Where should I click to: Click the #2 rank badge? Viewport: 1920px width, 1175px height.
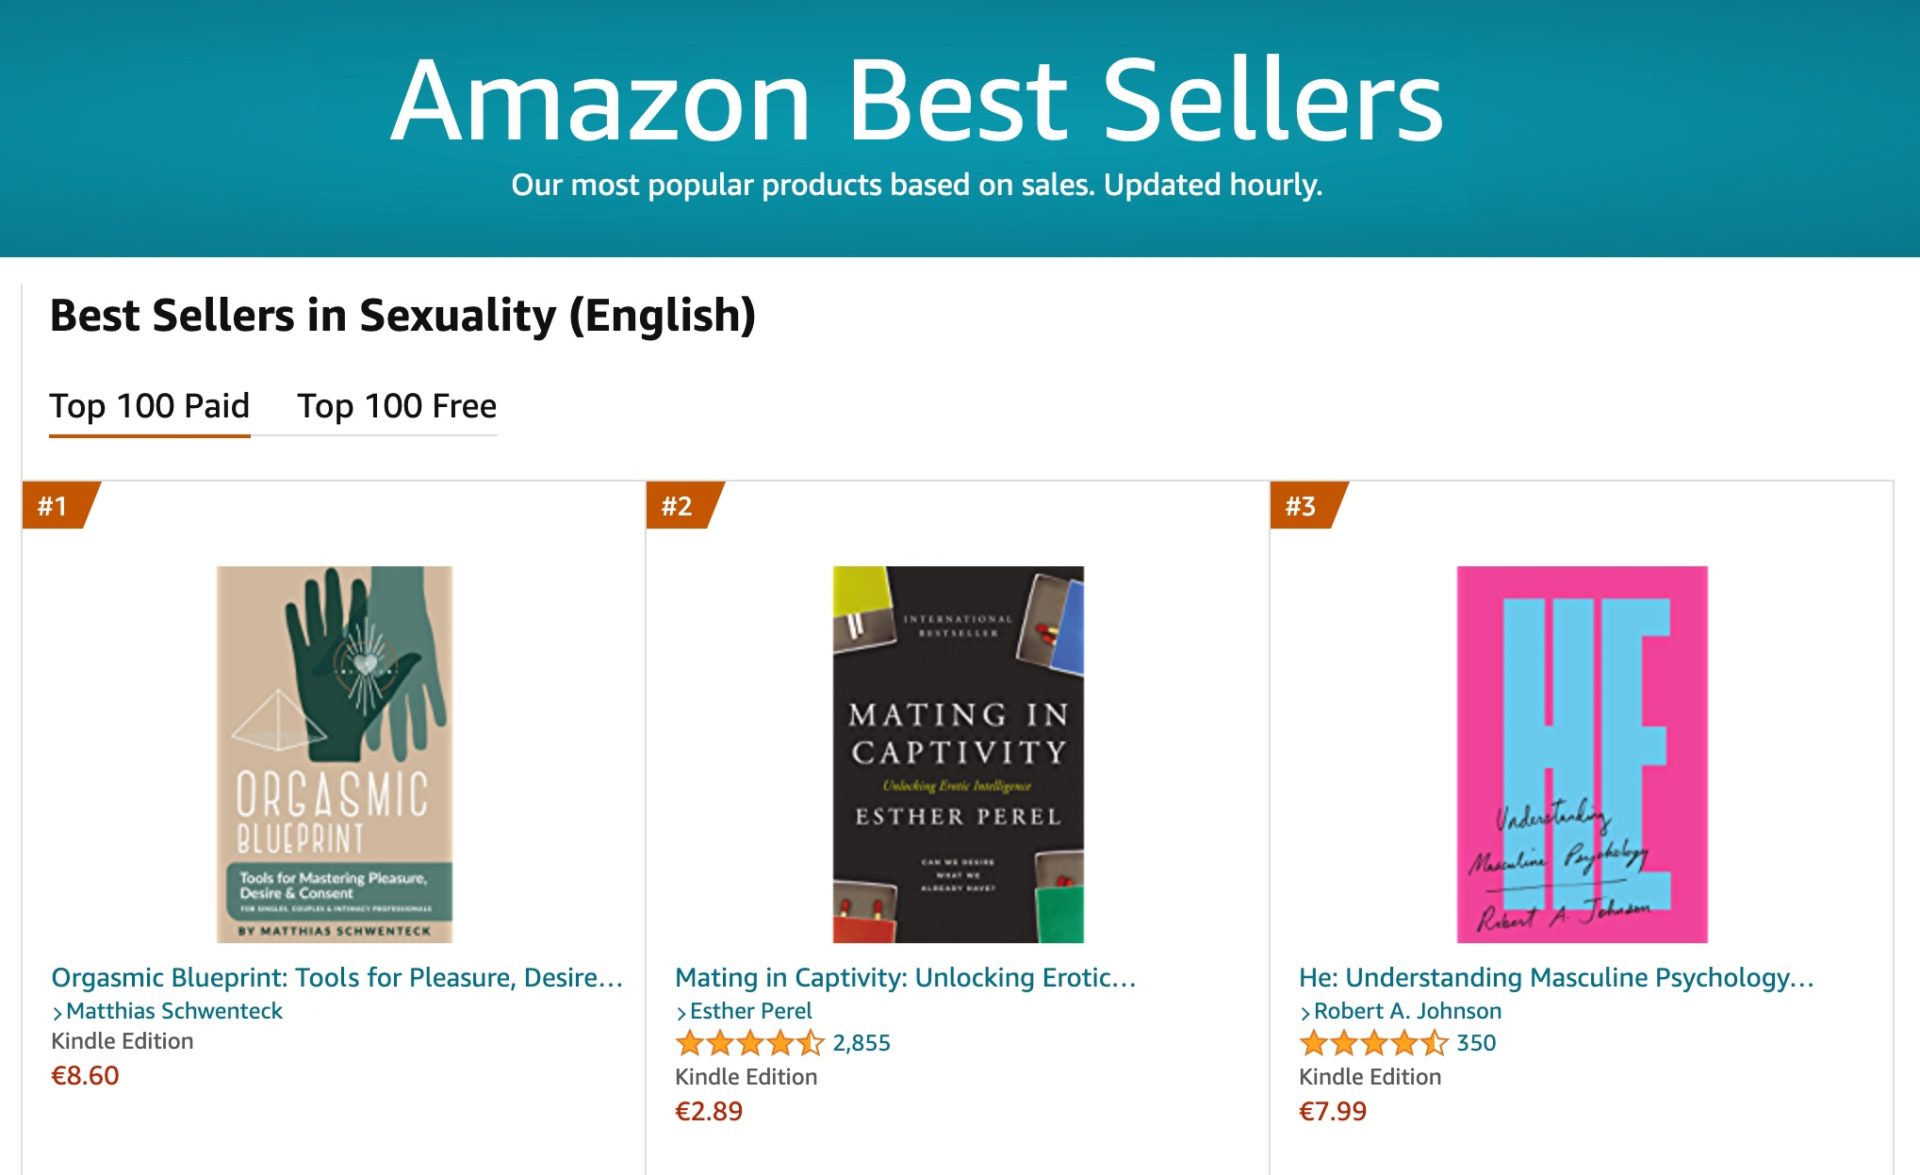click(682, 505)
